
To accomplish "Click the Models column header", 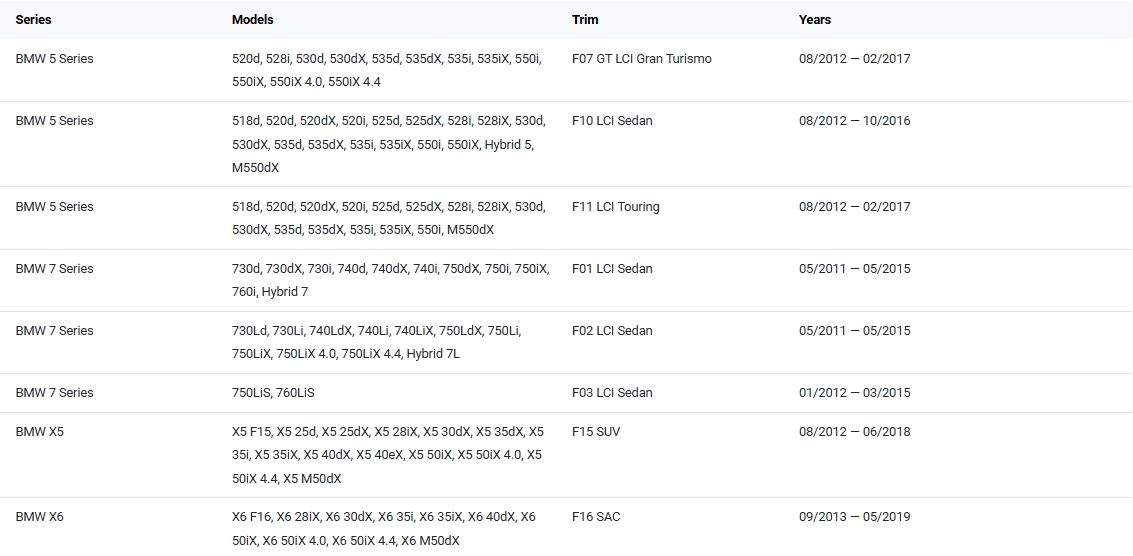I will pyautogui.click(x=252, y=19).
